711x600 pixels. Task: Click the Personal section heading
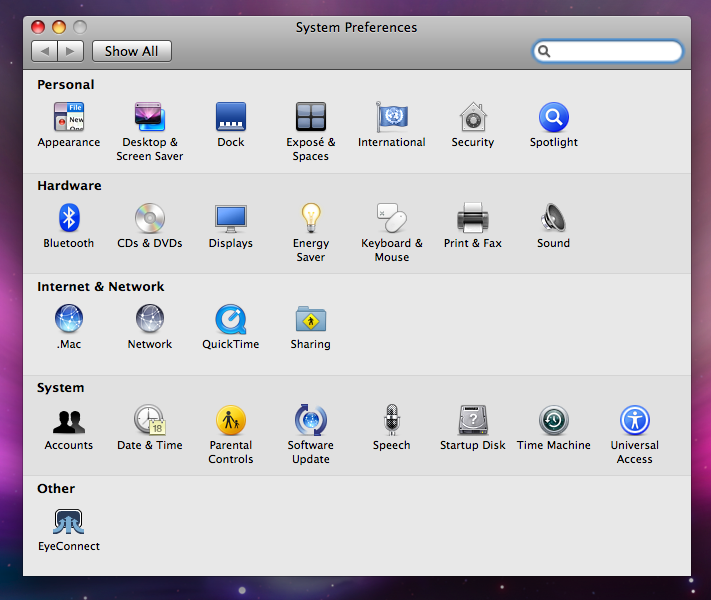(x=66, y=84)
